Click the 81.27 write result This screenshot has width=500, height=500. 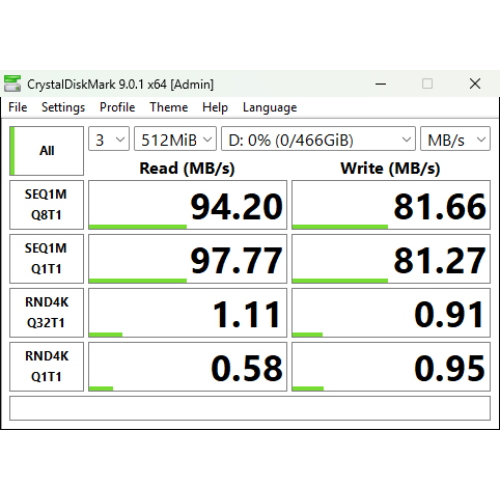click(x=391, y=259)
